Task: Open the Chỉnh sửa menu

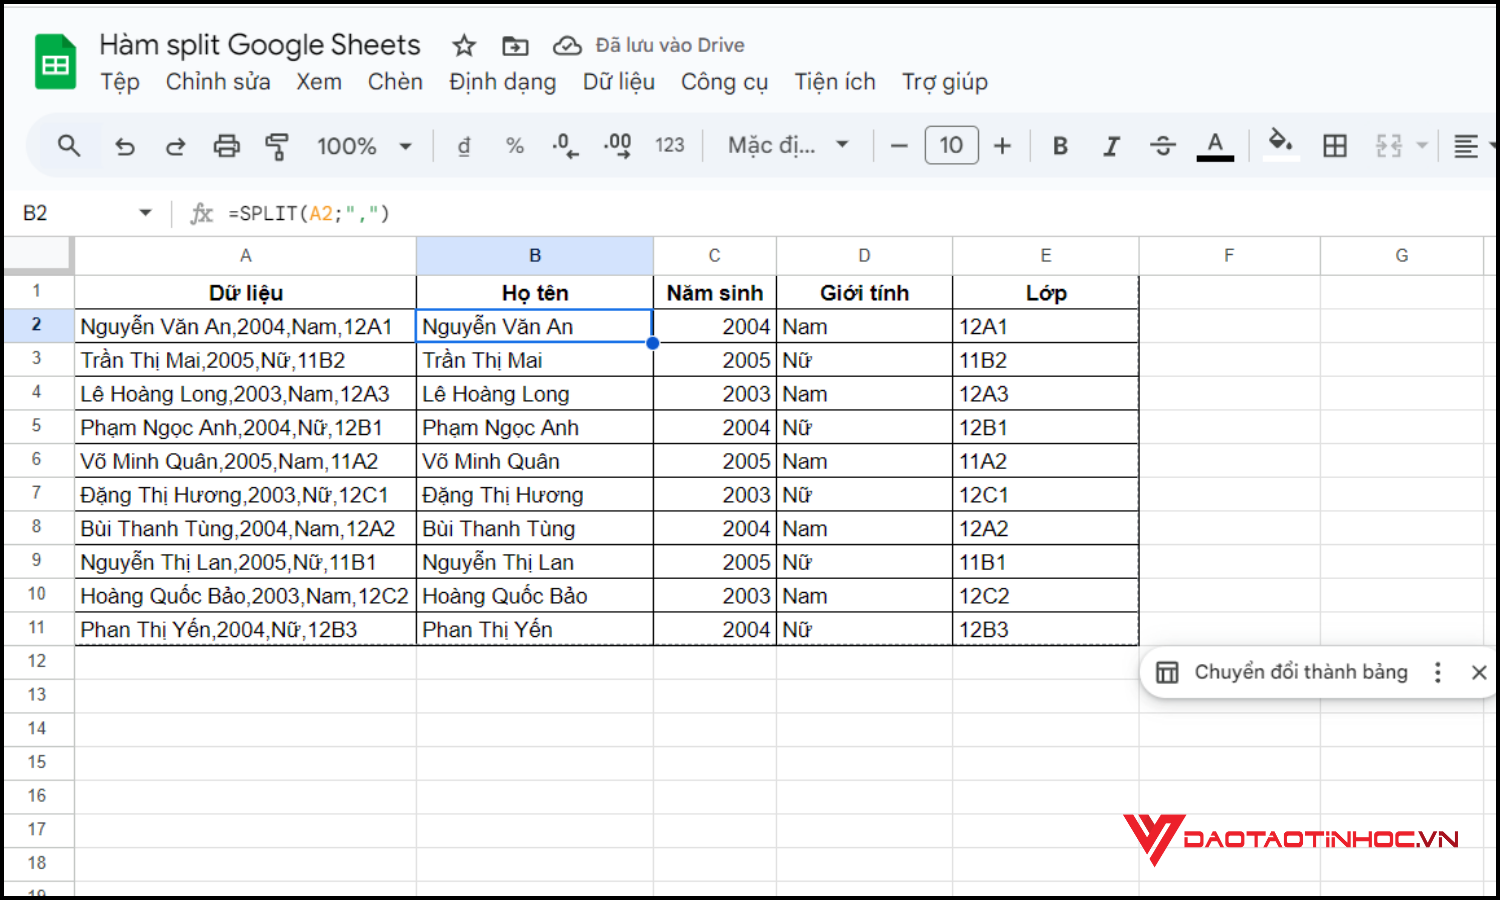Action: click(218, 82)
